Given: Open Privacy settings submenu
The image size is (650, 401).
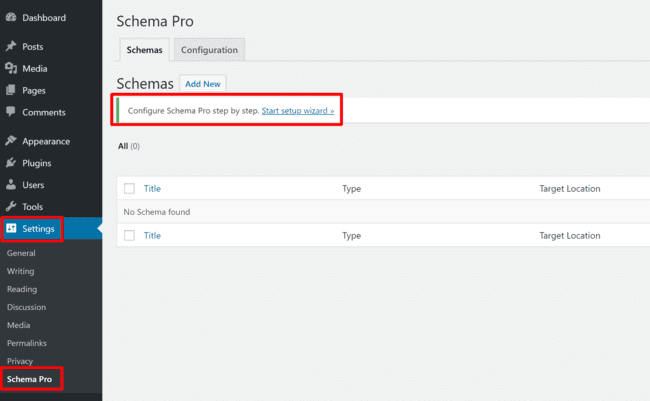Looking at the screenshot, I should pos(20,361).
